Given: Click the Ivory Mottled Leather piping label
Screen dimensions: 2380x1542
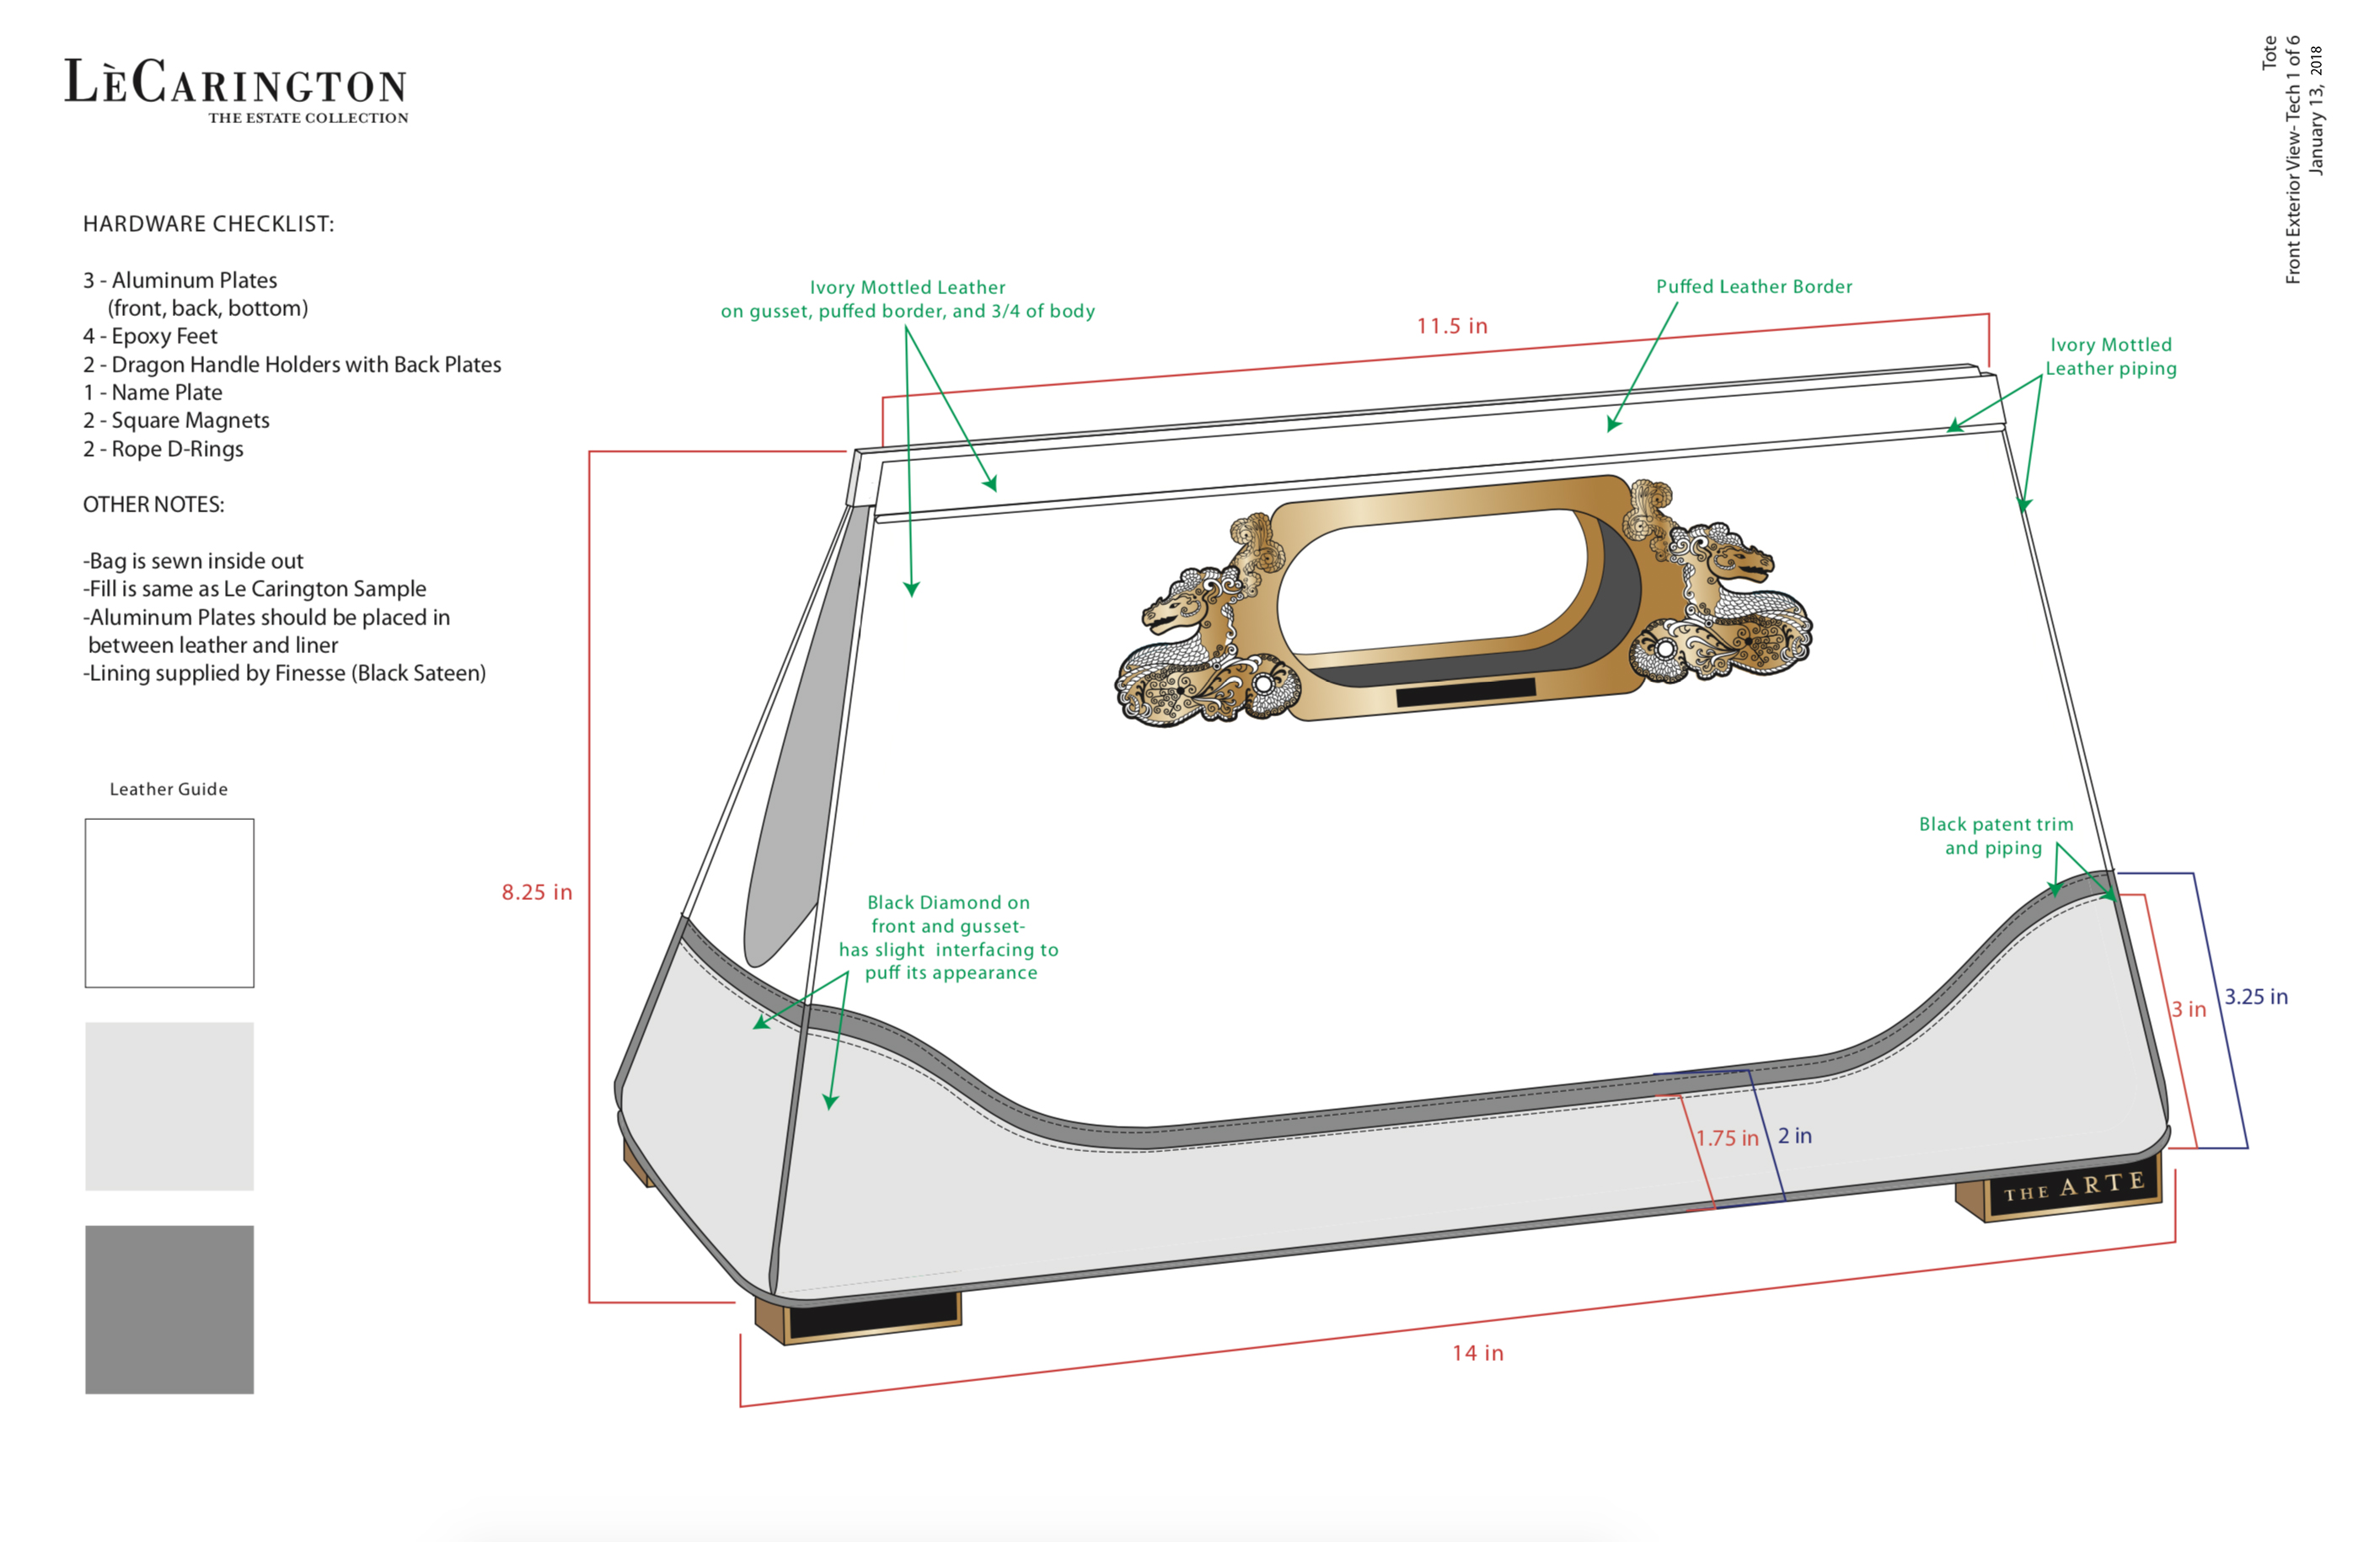Looking at the screenshot, I should tap(2110, 357).
